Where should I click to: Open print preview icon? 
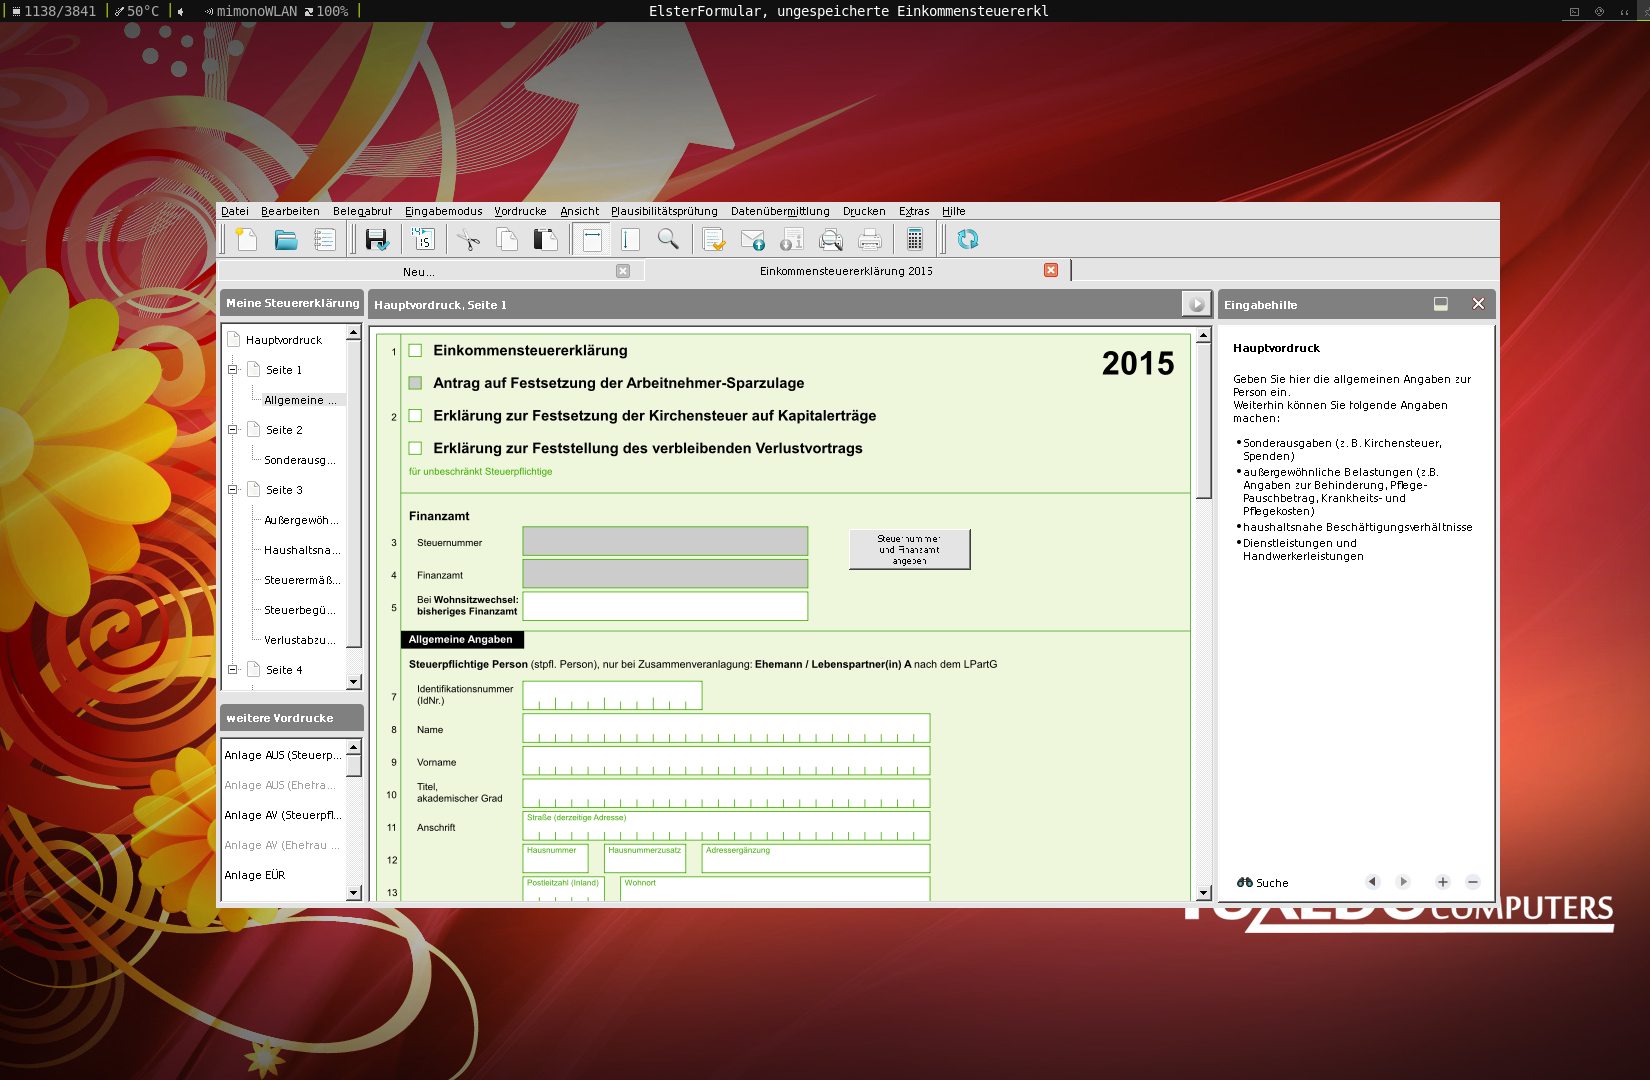pyautogui.click(x=831, y=239)
